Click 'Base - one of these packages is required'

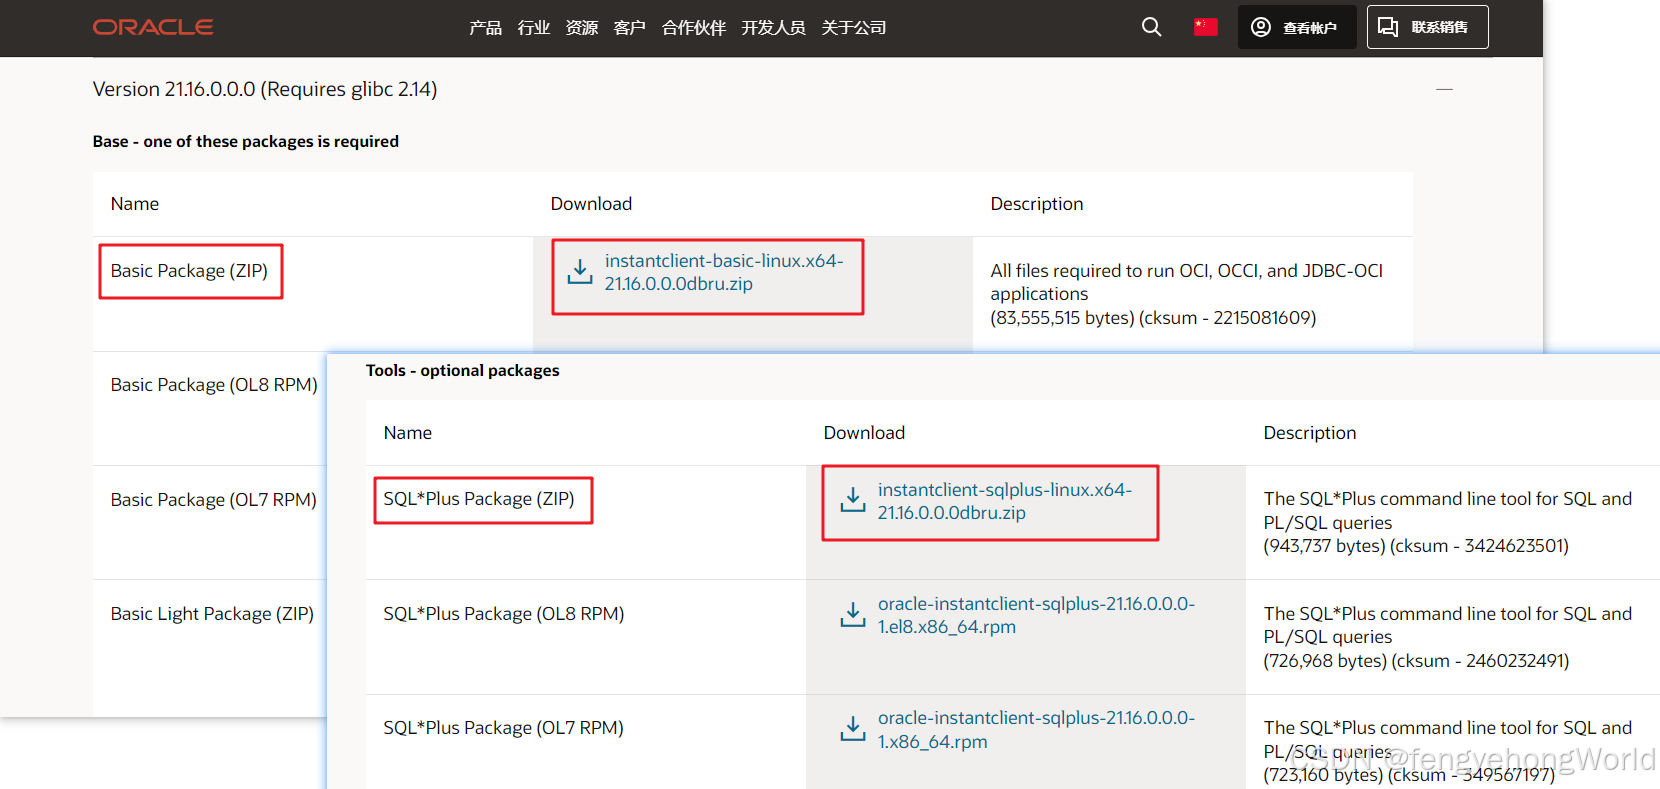click(x=246, y=141)
